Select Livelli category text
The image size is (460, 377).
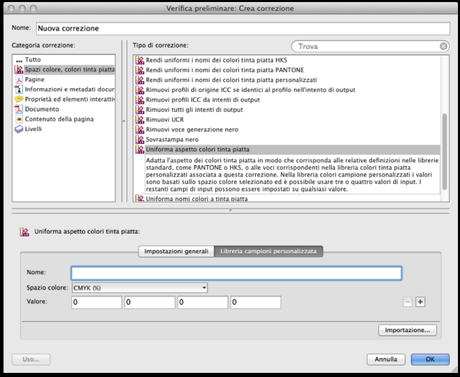tap(33, 129)
